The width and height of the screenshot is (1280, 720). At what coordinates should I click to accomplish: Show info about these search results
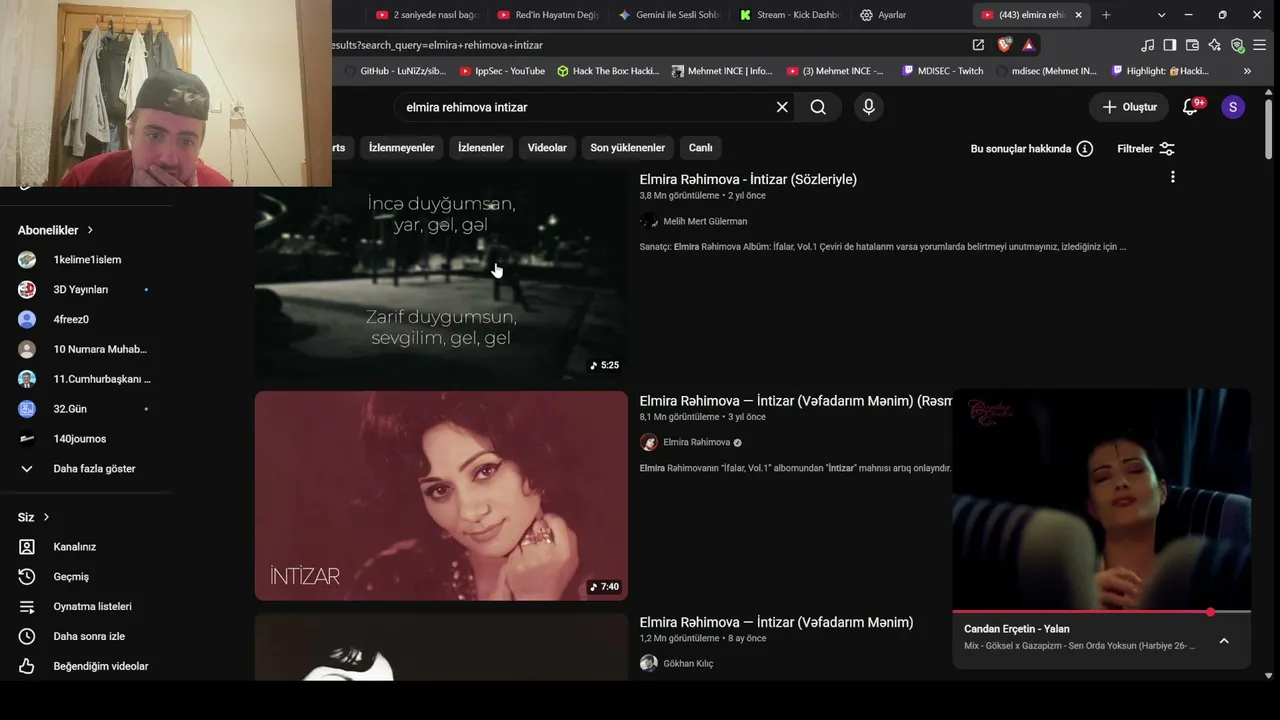point(1084,149)
